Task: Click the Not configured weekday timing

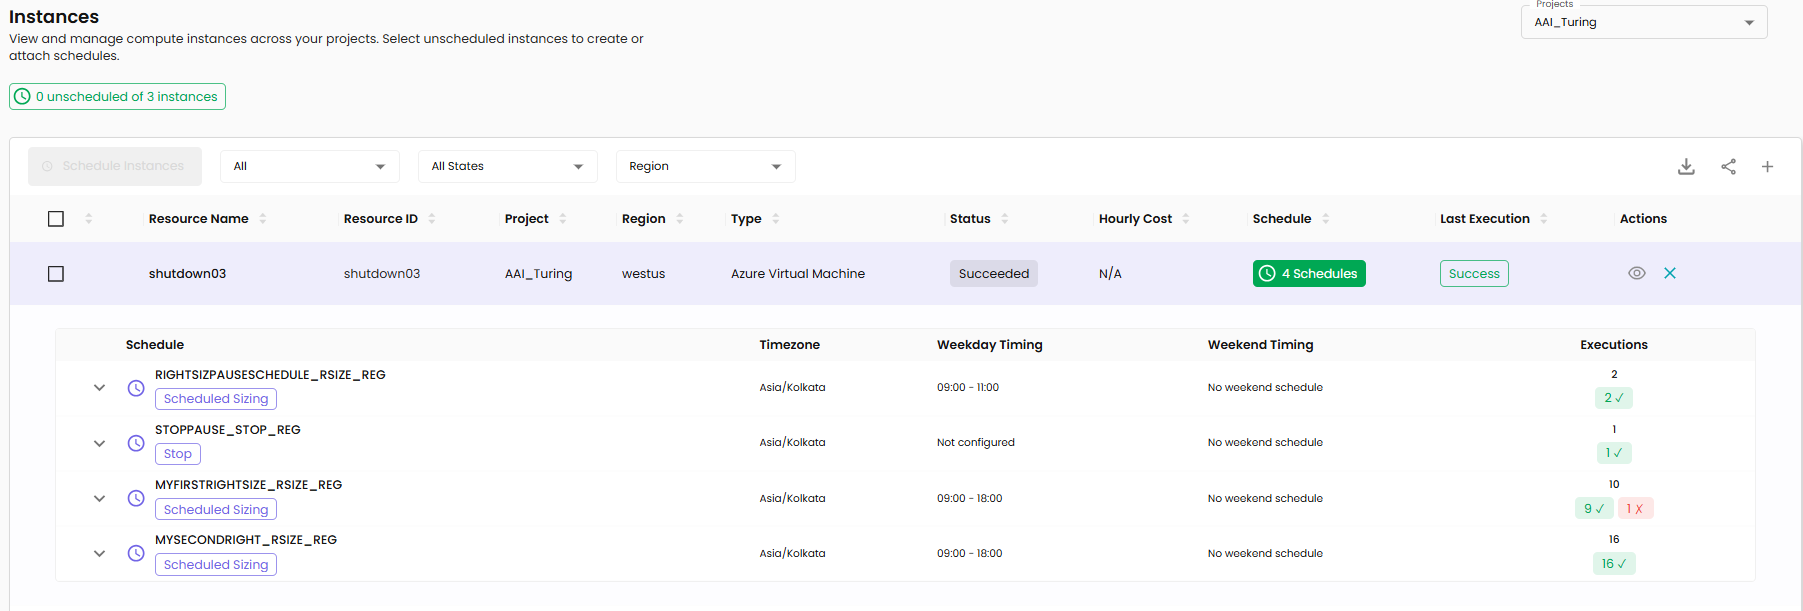Action: point(976,443)
